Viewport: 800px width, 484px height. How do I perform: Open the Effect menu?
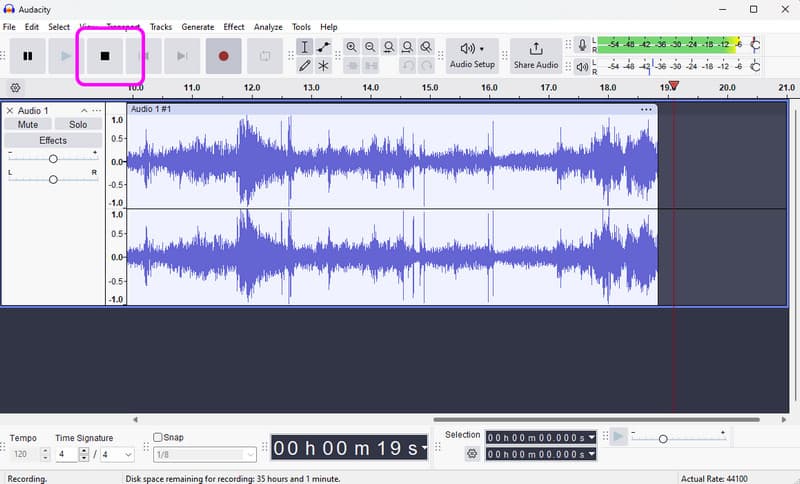pos(234,27)
